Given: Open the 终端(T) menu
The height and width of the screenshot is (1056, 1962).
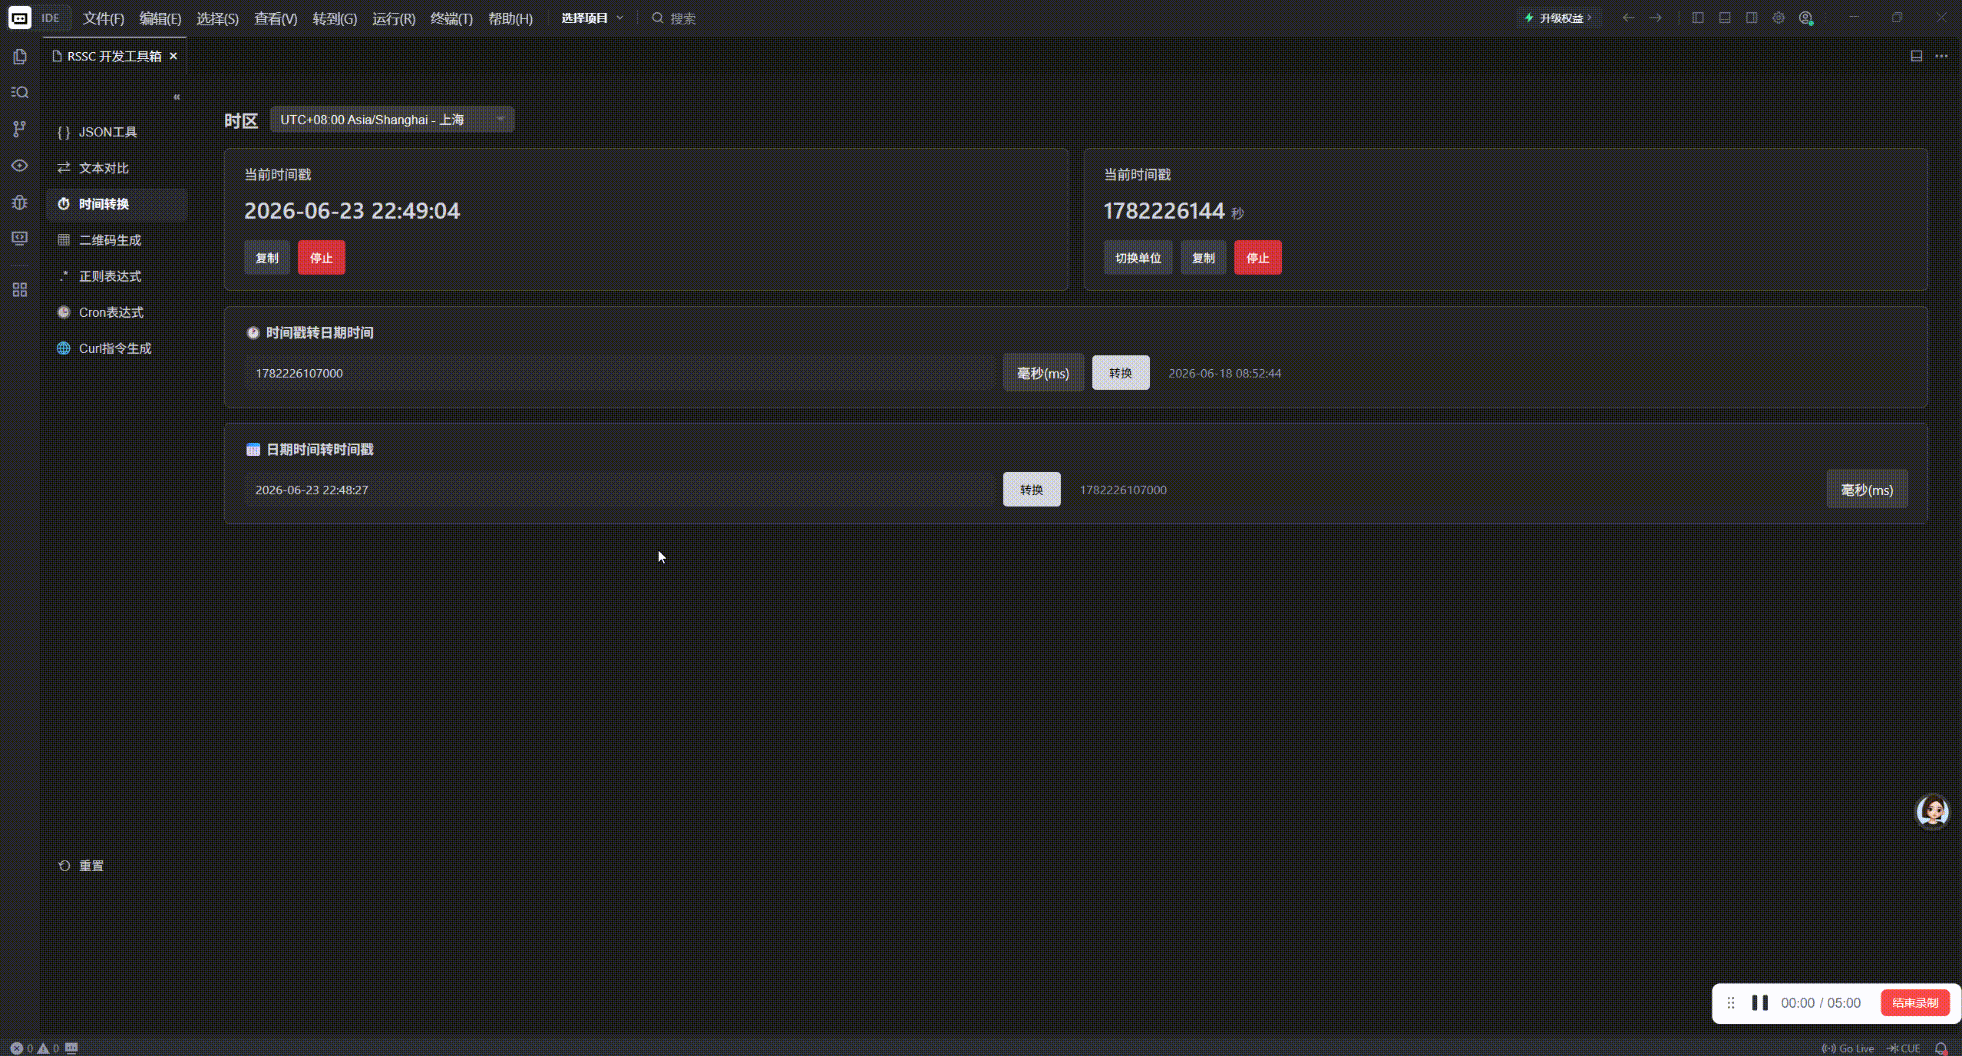Looking at the screenshot, I should tap(451, 19).
